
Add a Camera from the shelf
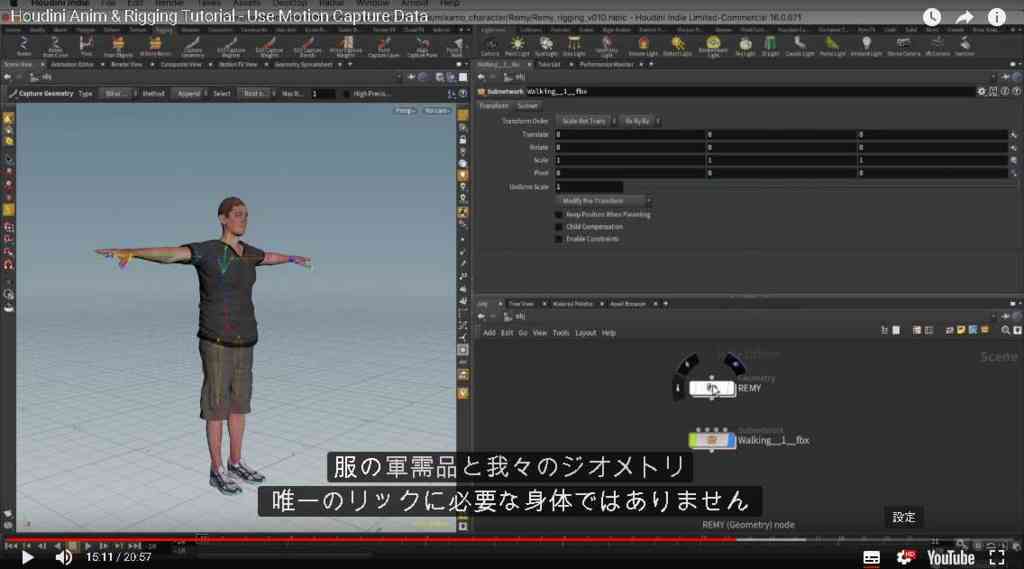489,46
